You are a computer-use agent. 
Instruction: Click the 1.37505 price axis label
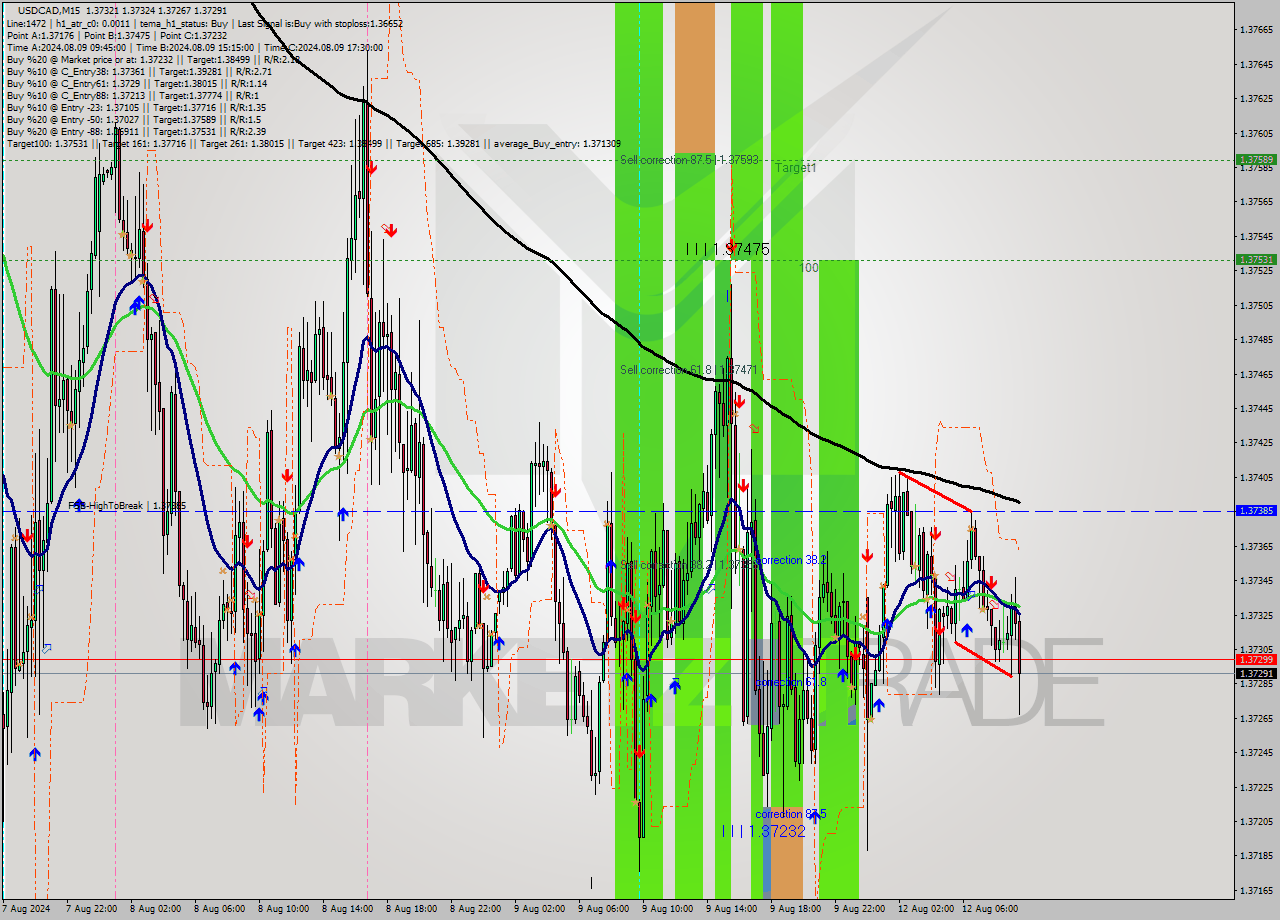point(1256,305)
